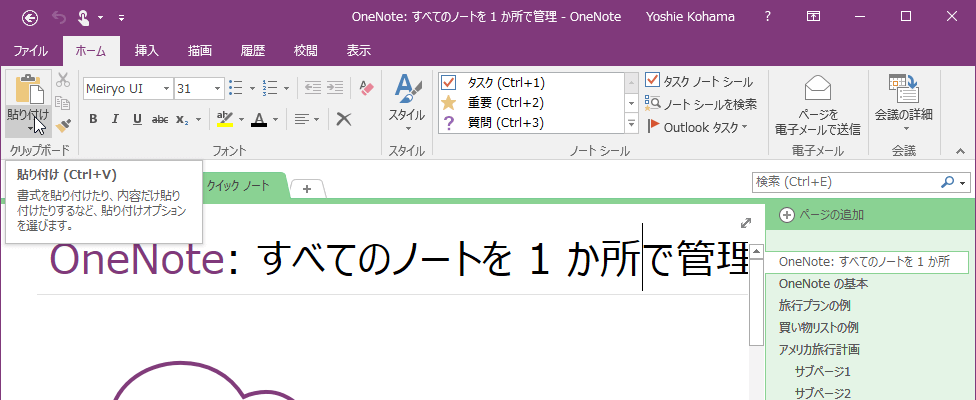Click ページの追加 (Add Page) button
Image resolution: width=976 pixels, height=400 pixels.
pyautogui.click(x=822, y=215)
